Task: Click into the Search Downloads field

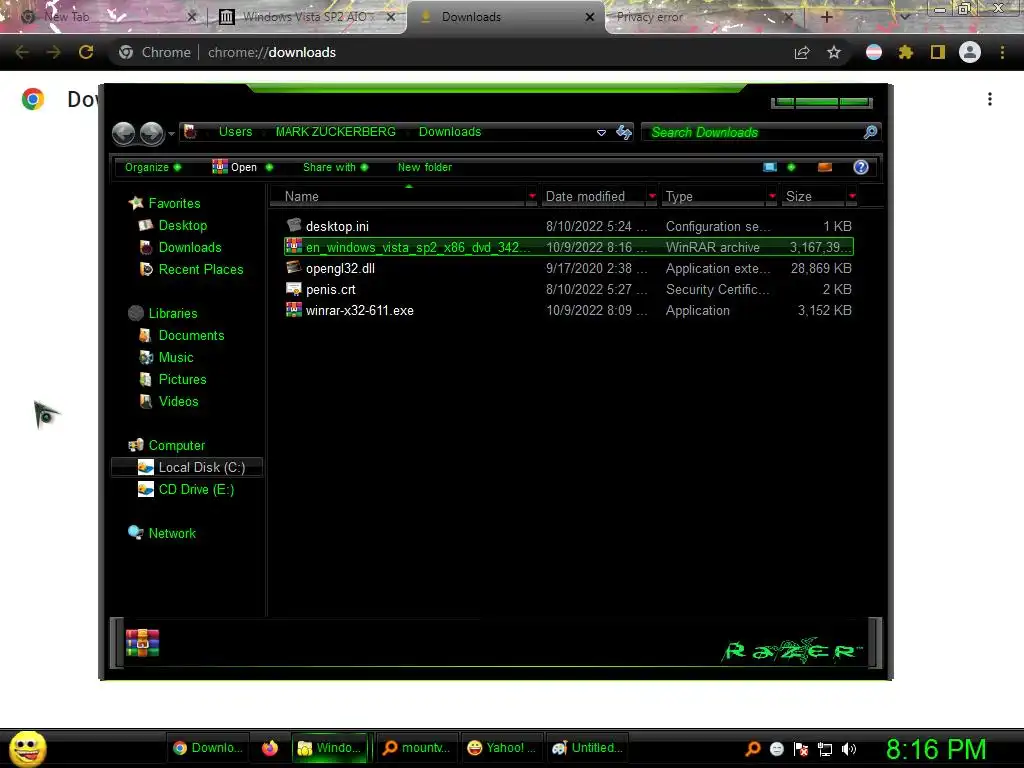Action: click(761, 133)
